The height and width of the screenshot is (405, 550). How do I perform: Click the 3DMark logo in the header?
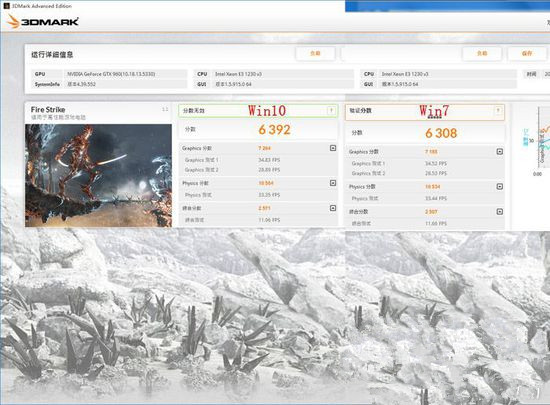click(42, 21)
